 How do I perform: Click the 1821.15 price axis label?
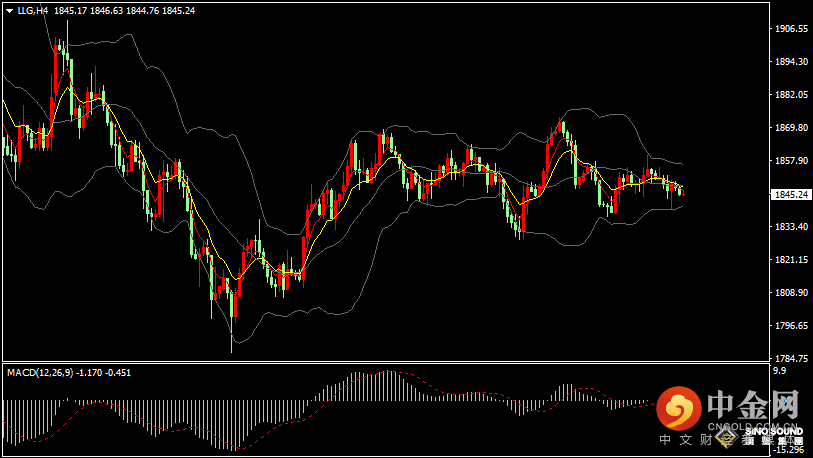[791, 259]
